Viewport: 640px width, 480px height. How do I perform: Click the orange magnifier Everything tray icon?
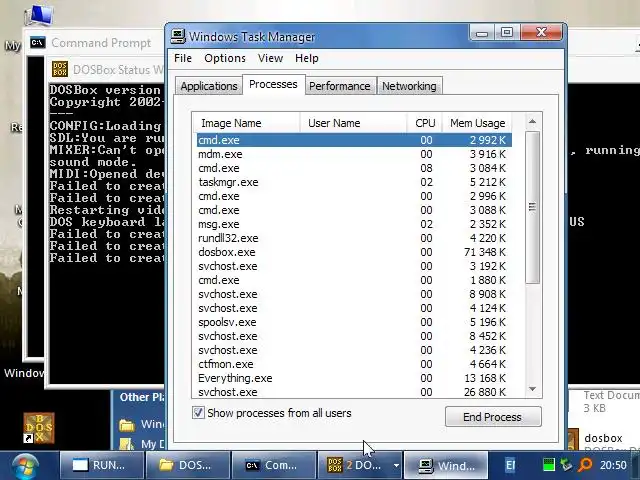point(585,465)
